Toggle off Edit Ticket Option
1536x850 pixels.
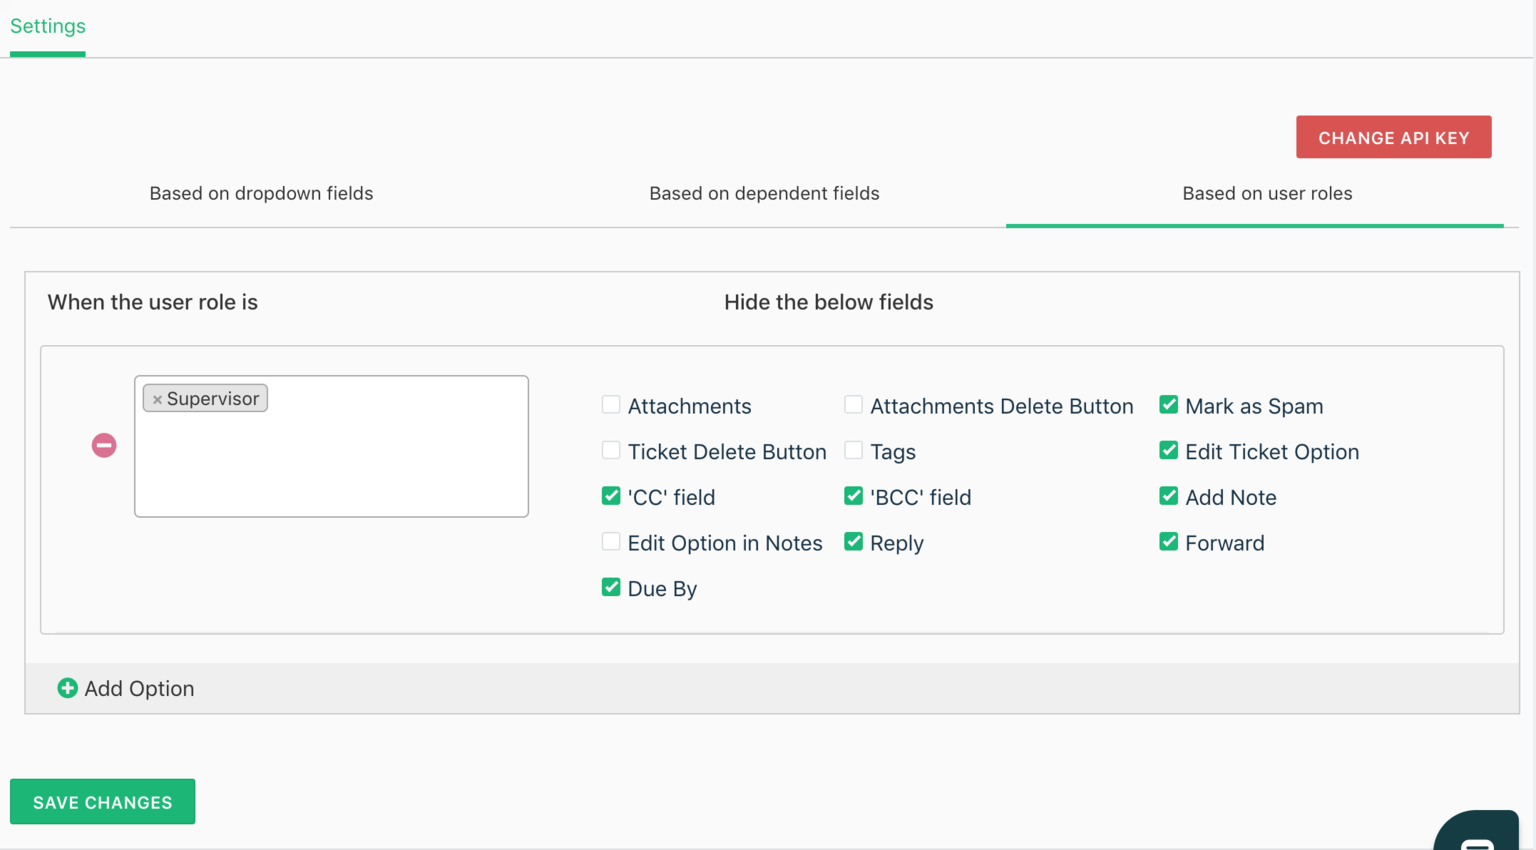[1168, 450]
